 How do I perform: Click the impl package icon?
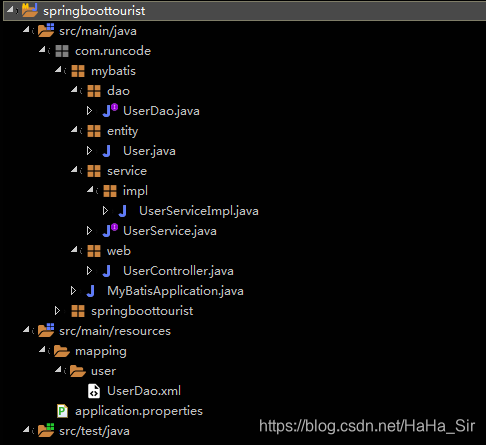tap(110, 191)
